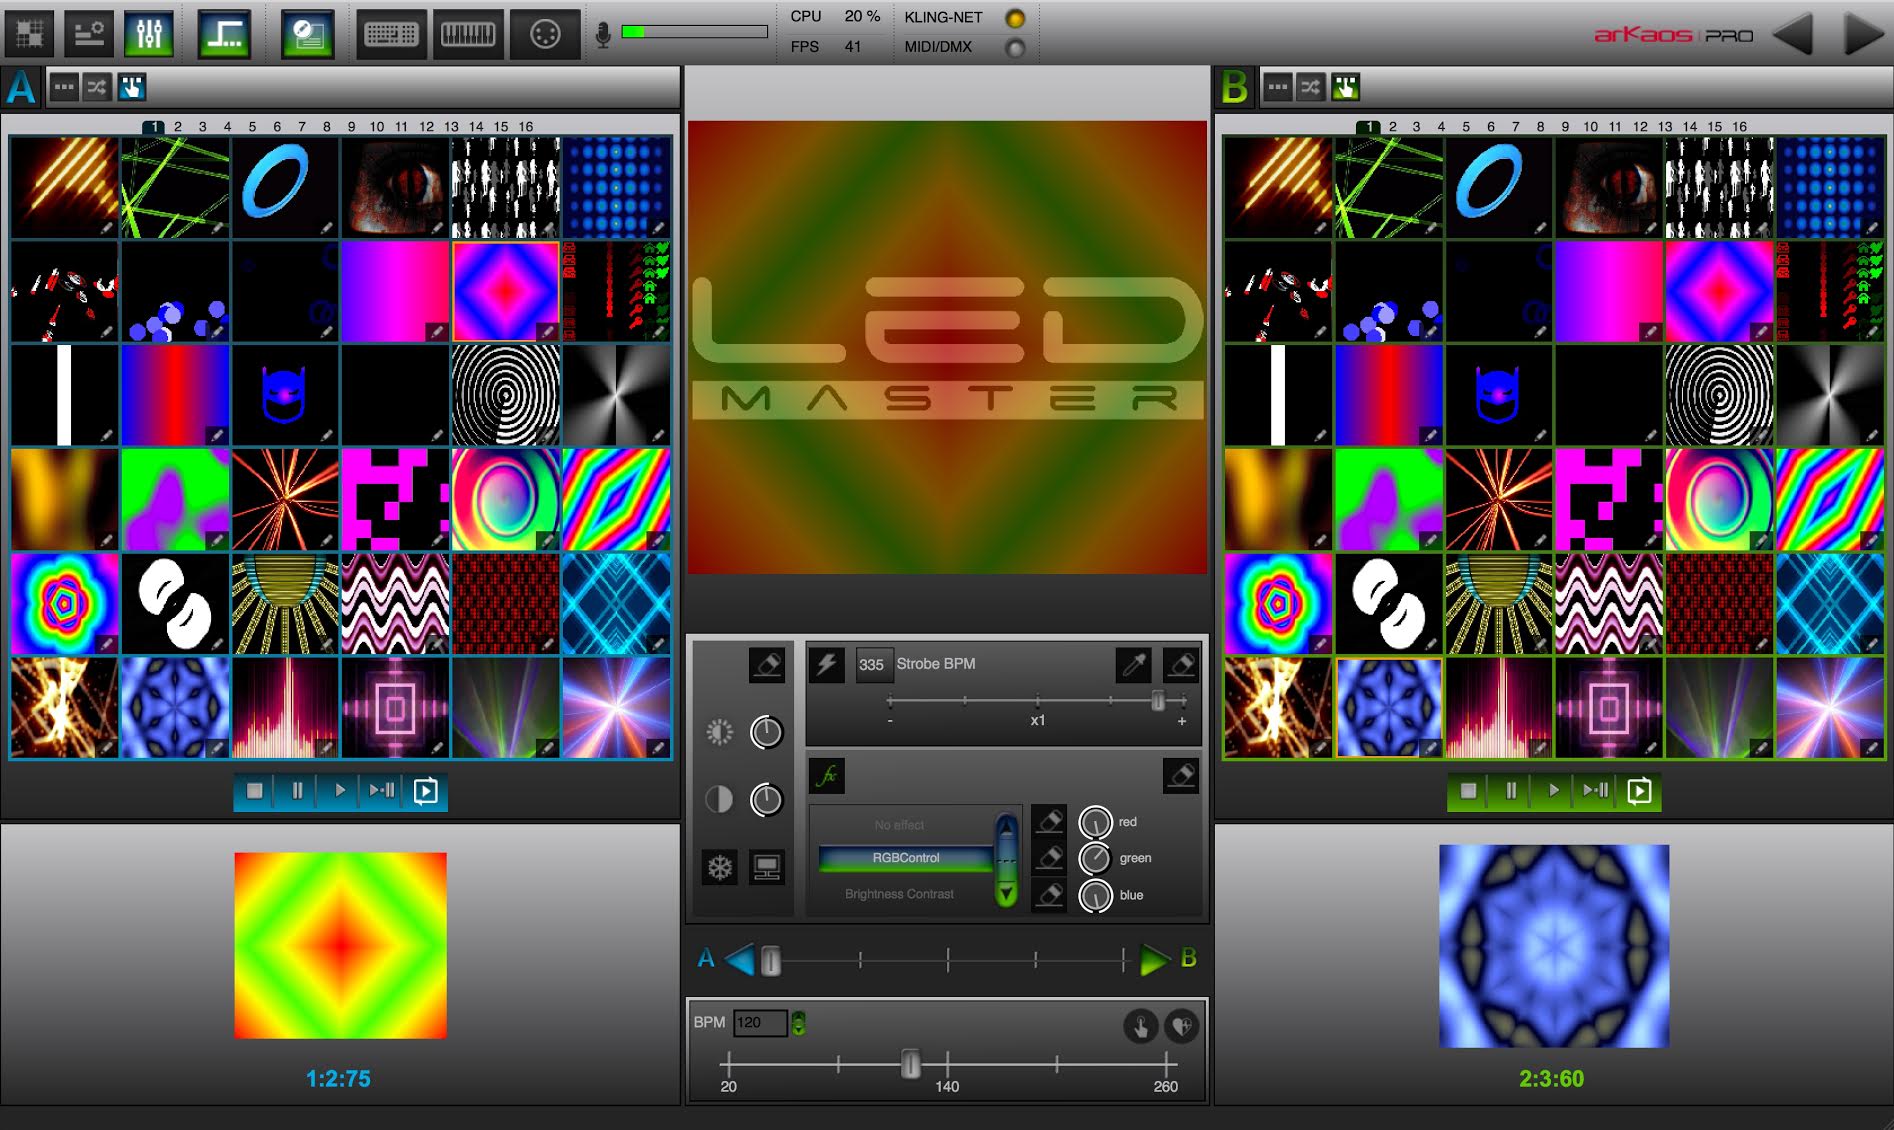Click green arrow to crossfade to deck B
The image size is (1894, 1130).
point(1155,960)
